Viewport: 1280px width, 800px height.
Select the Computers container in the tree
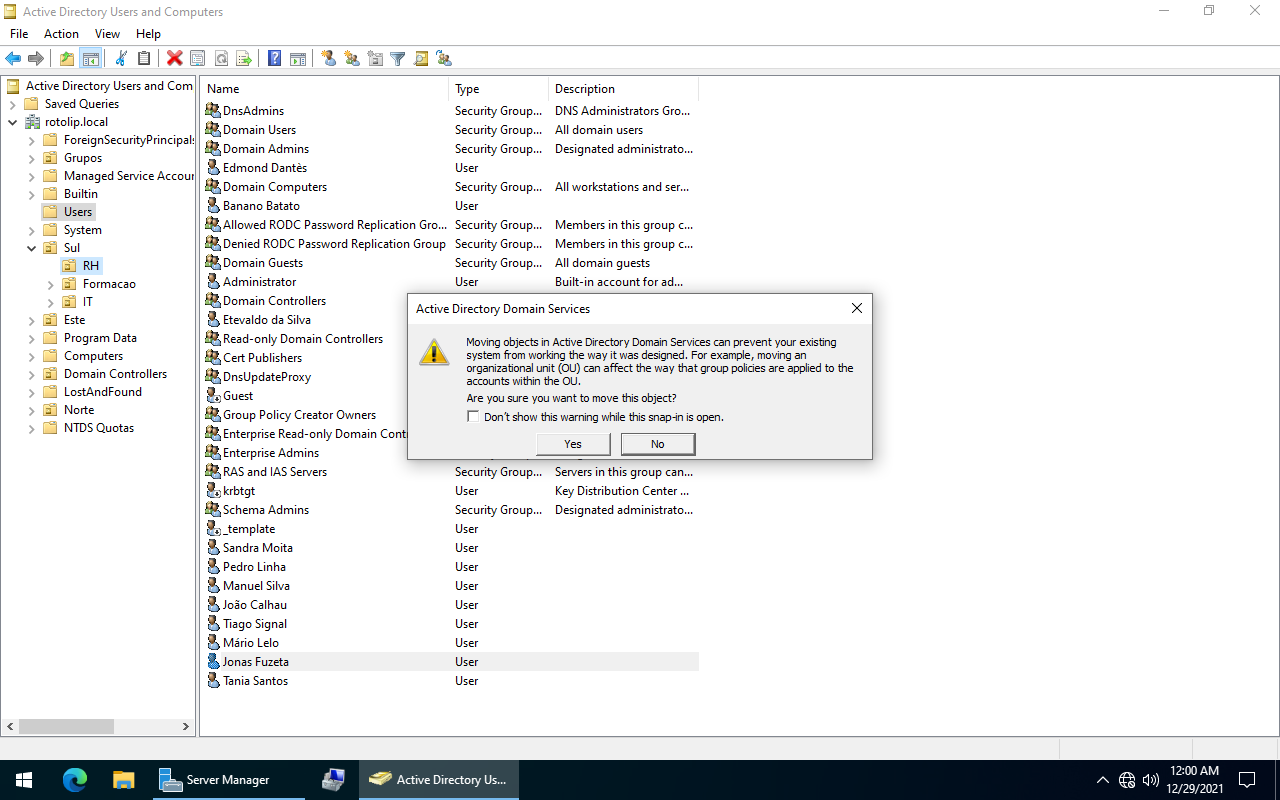point(93,356)
